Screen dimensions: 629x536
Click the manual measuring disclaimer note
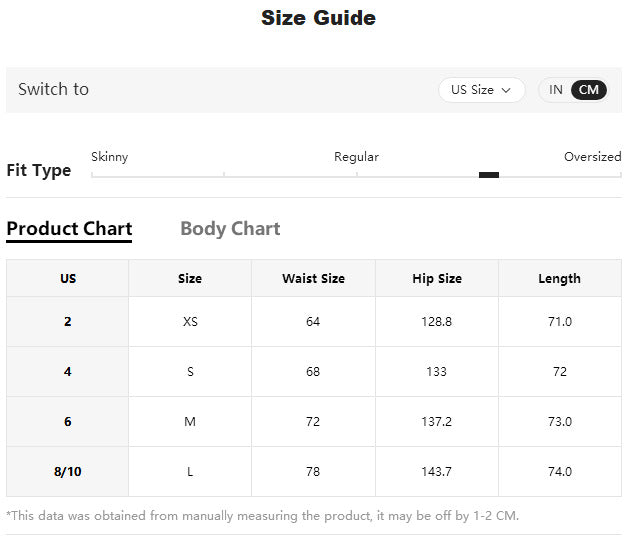pyautogui.click(x=263, y=516)
